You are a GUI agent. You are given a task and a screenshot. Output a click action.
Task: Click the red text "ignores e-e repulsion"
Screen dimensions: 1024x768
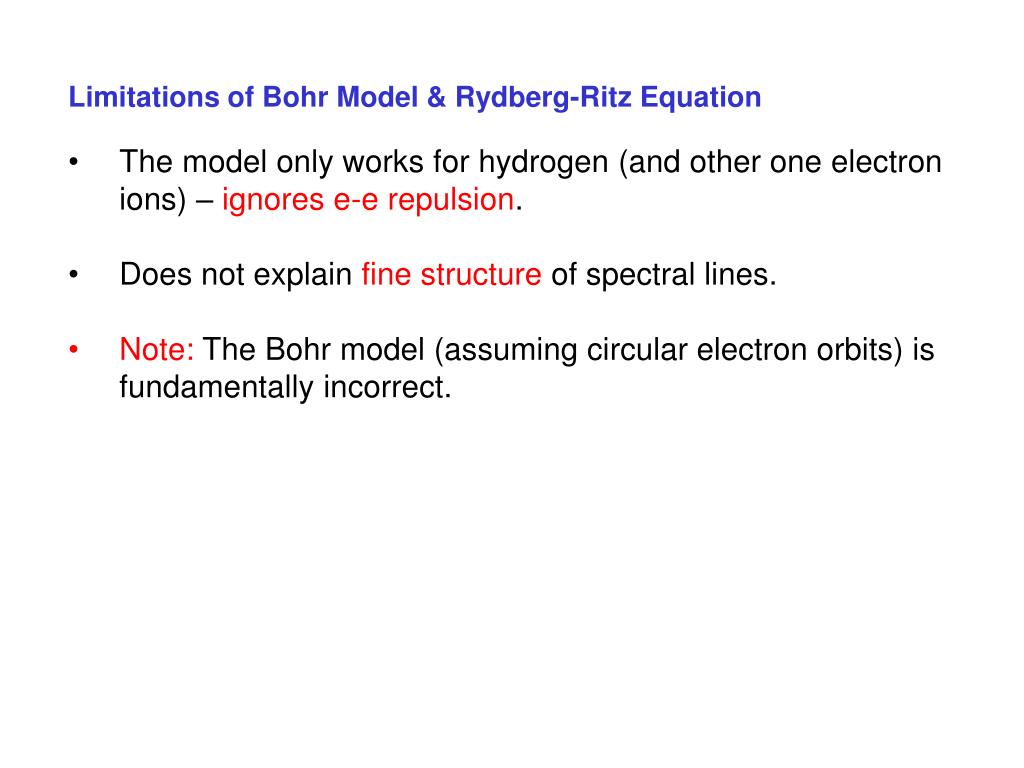pos(368,200)
